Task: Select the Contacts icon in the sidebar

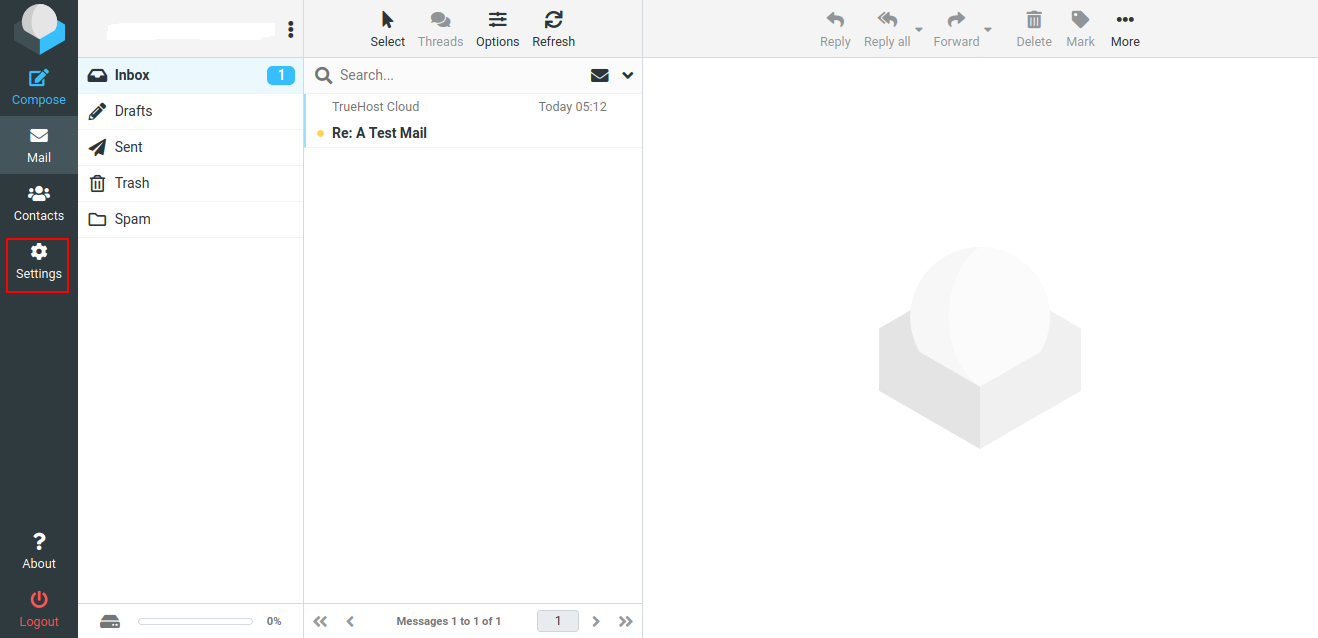Action: [38, 201]
